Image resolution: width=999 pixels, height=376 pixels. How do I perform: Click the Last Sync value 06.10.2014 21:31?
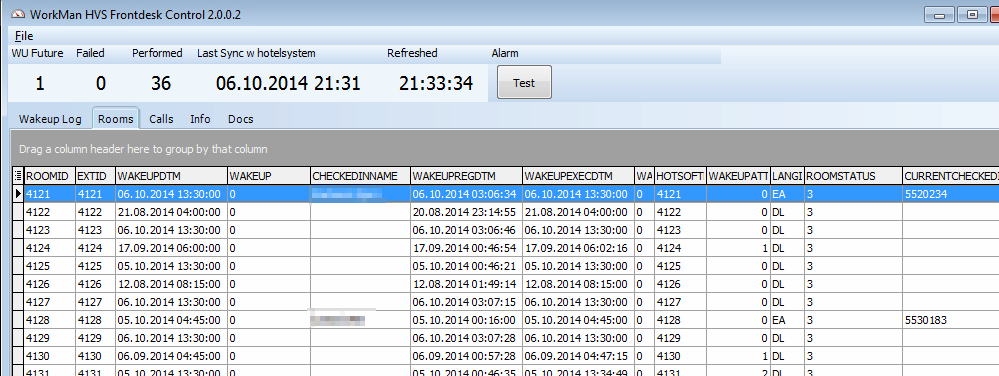coord(288,83)
